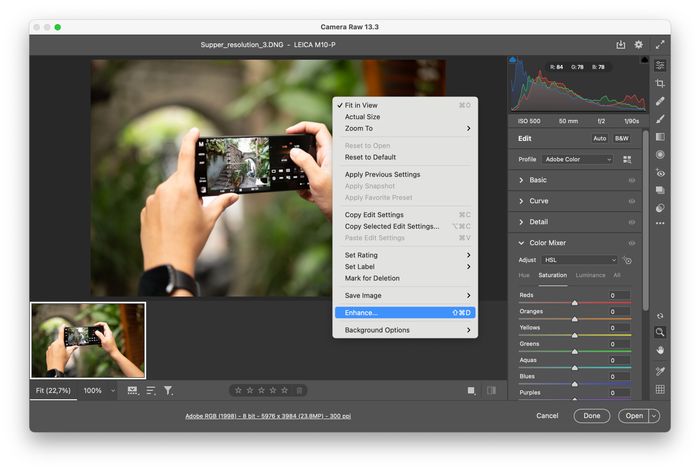Open the Profile Adobe Color dropdown
This screenshot has height=471, width=700.
578,159
